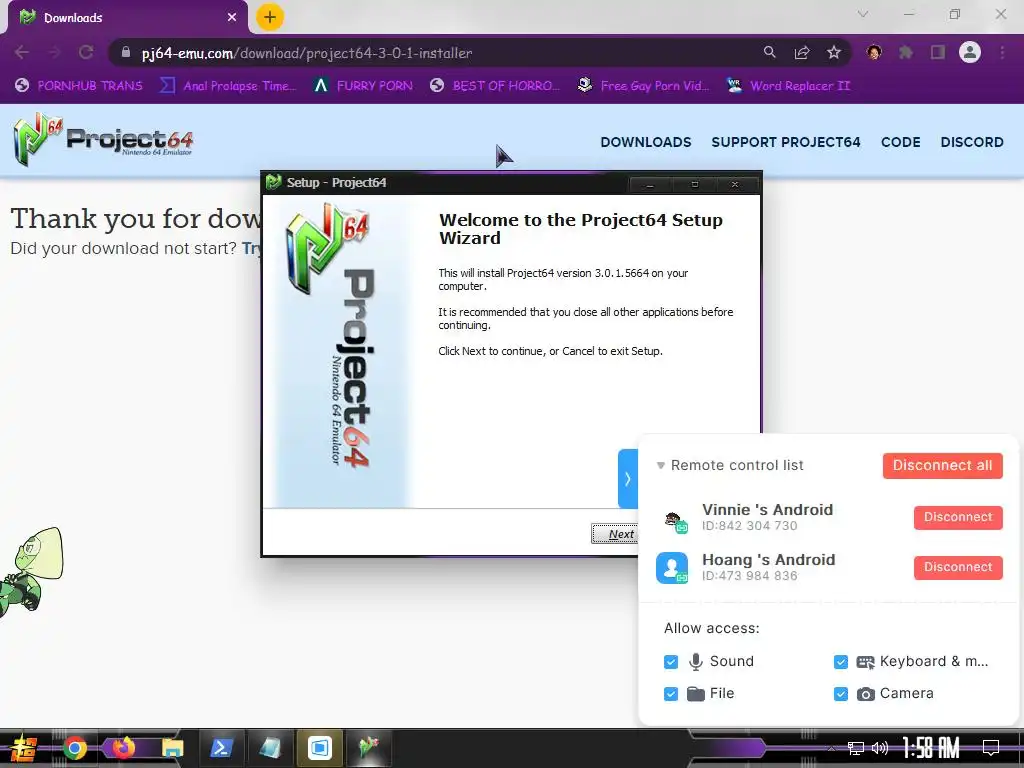Image resolution: width=1024 pixels, height=768 pixels.
Task: Open Firefox from the taskbar
Action: click(x=123, y=748)
